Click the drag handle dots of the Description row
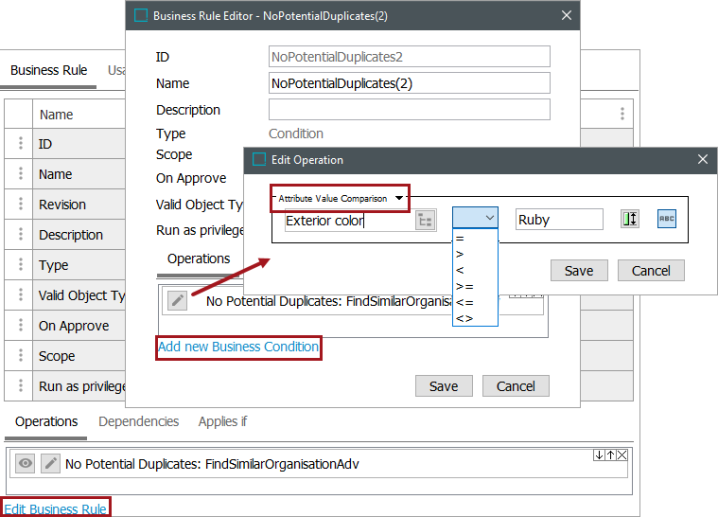The width and height of the screenshot is (718, 517). pyautogui.click(x=21, y=234)
